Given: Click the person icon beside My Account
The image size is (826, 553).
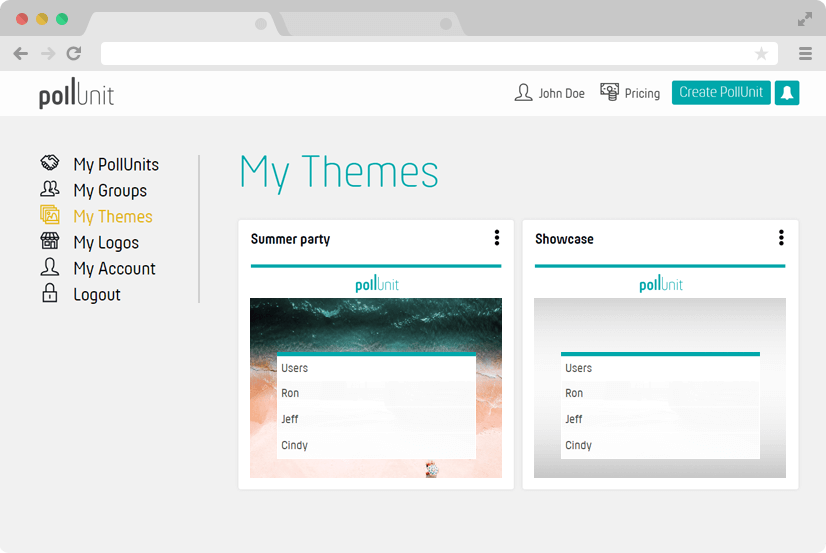Looking at the screenshot, I should (x=50, y=267).
